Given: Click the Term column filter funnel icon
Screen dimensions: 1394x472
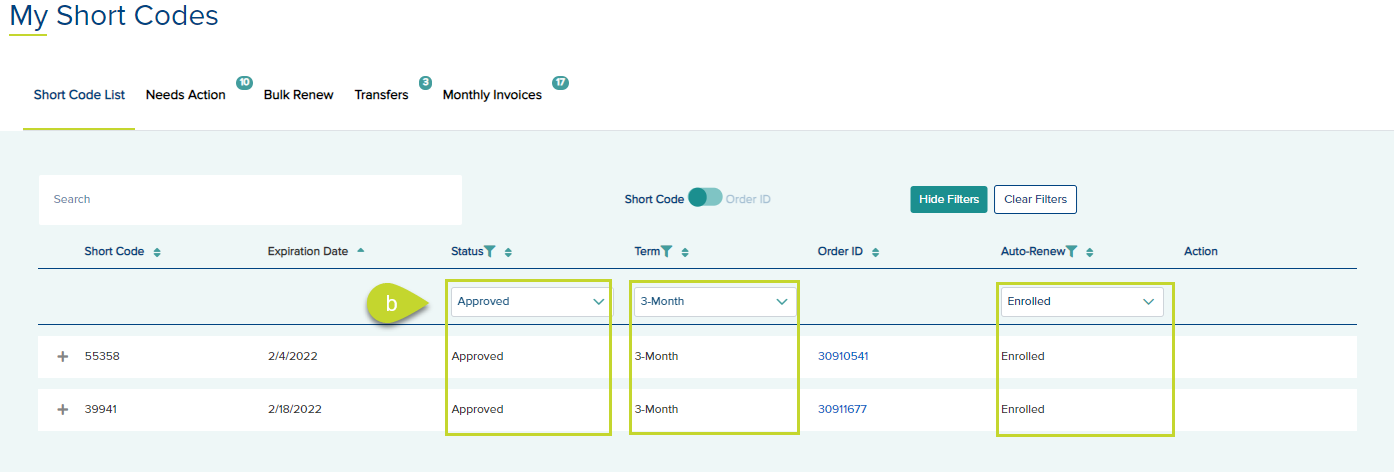Looking at the screenshot, I should (666, 252).
